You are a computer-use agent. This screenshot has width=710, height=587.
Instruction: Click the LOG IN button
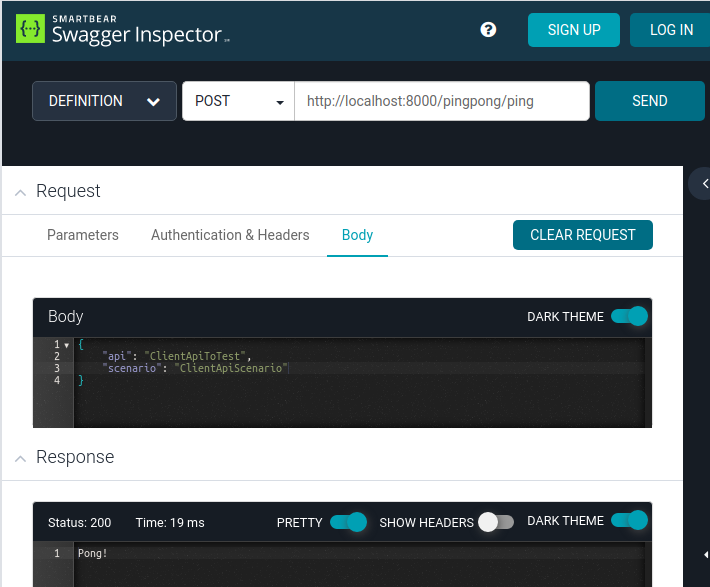pos(670,30)
